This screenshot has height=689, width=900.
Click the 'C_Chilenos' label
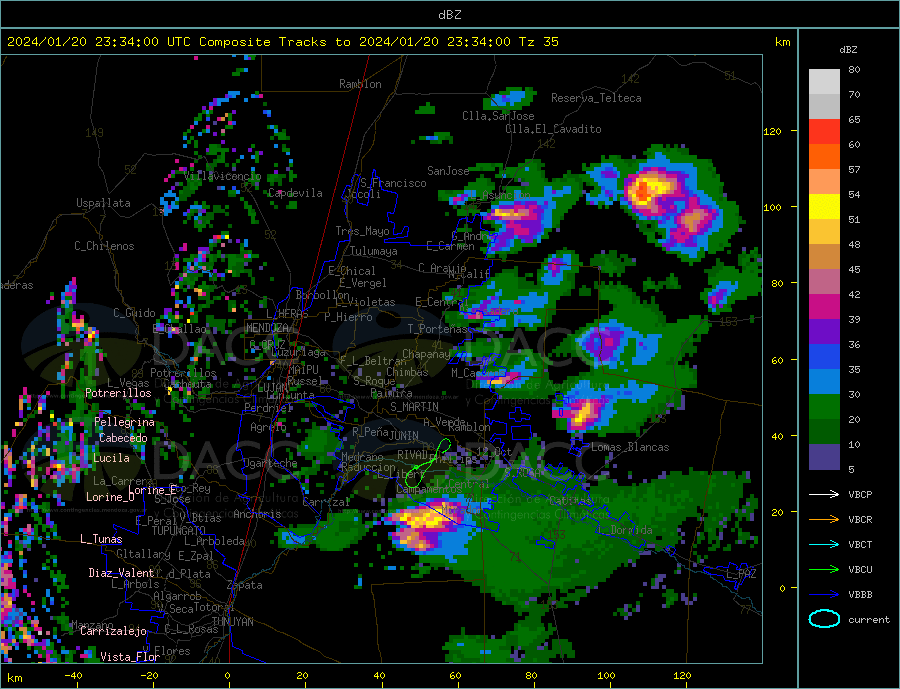coord(104,246)
